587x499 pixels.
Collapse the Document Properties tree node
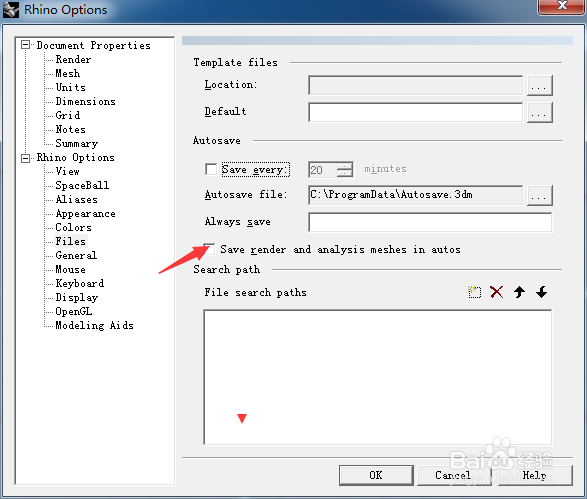(25, 45)
